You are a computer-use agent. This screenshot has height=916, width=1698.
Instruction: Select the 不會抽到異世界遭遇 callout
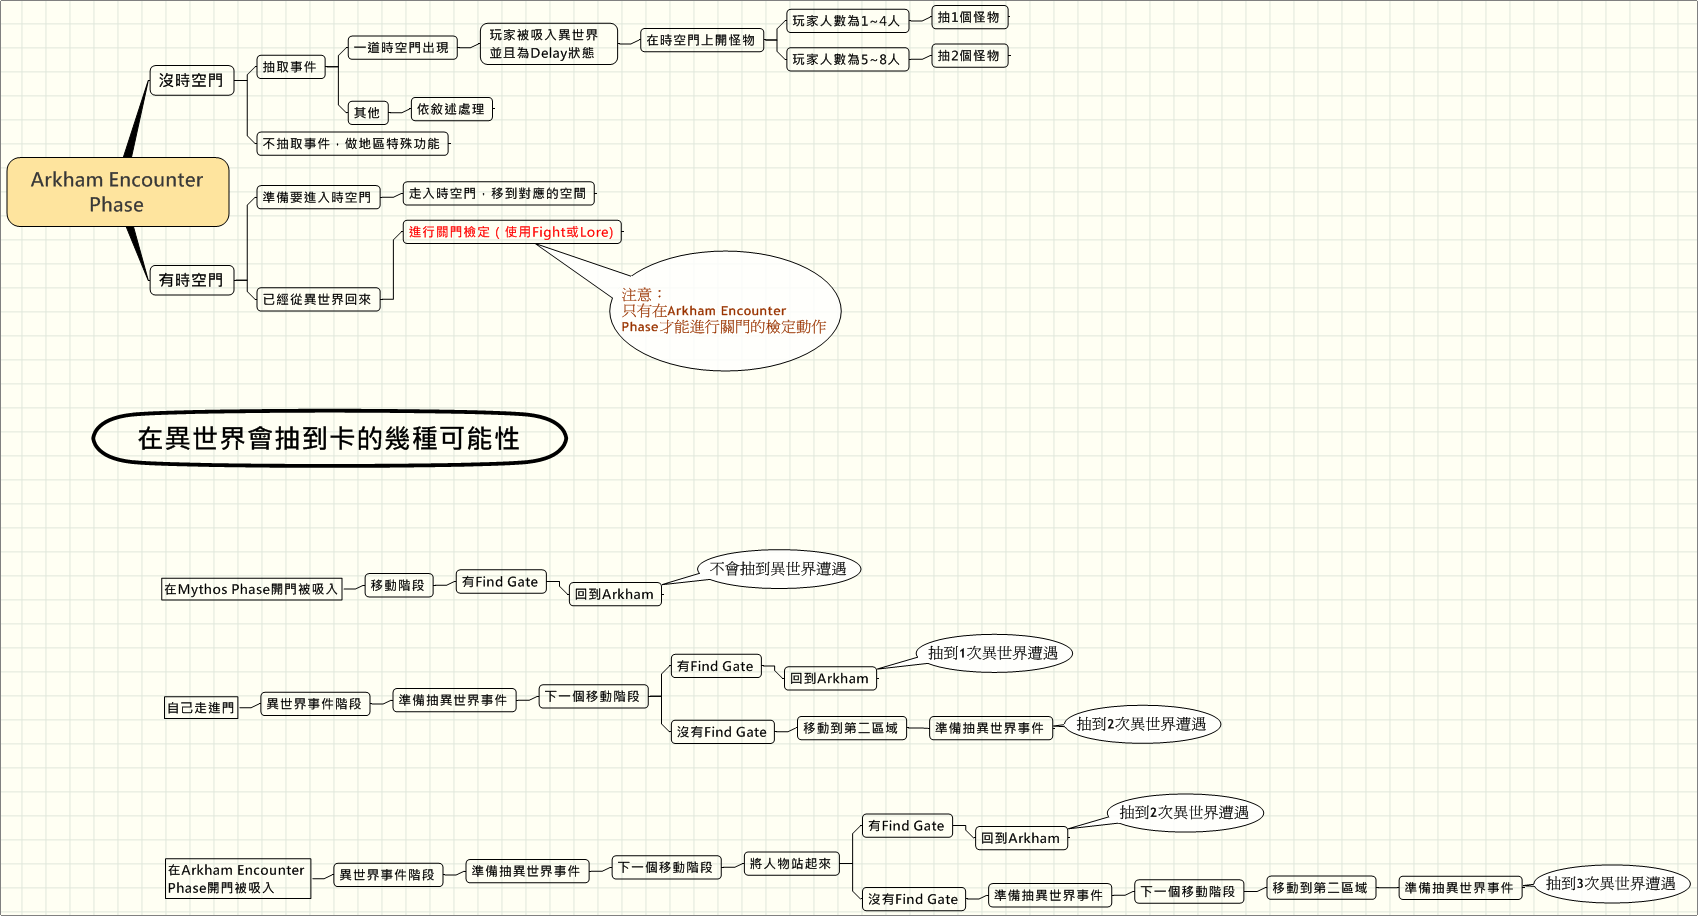(778, 569)
